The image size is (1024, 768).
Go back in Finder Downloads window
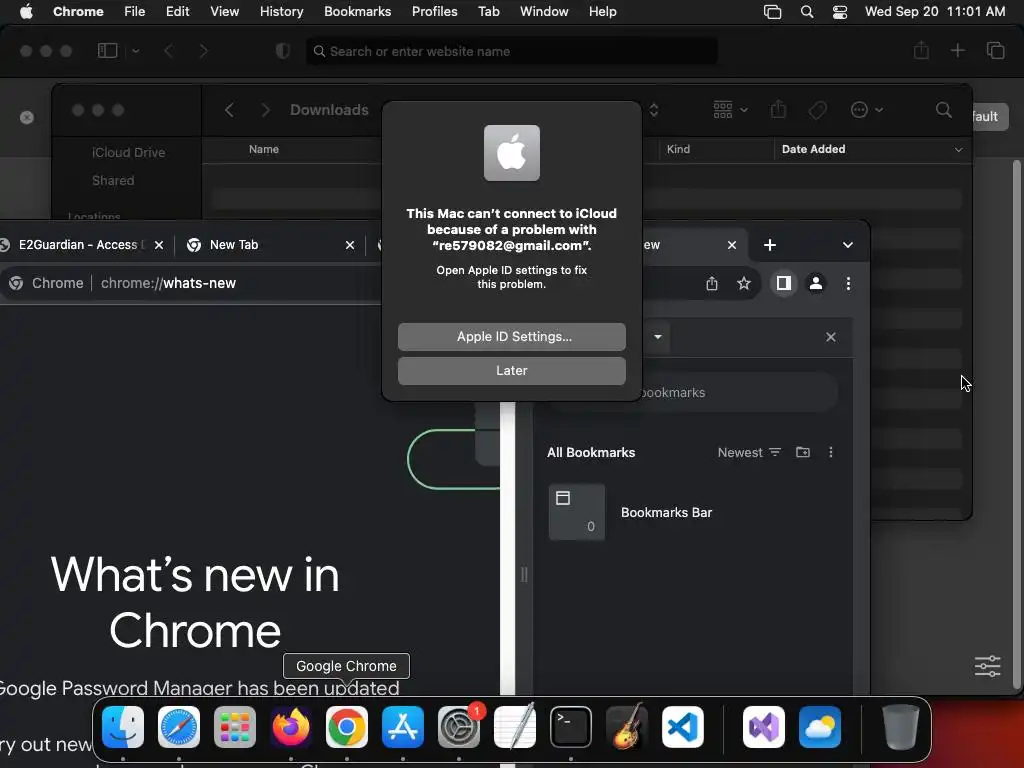pyautogui.click(x=229, y=110)
